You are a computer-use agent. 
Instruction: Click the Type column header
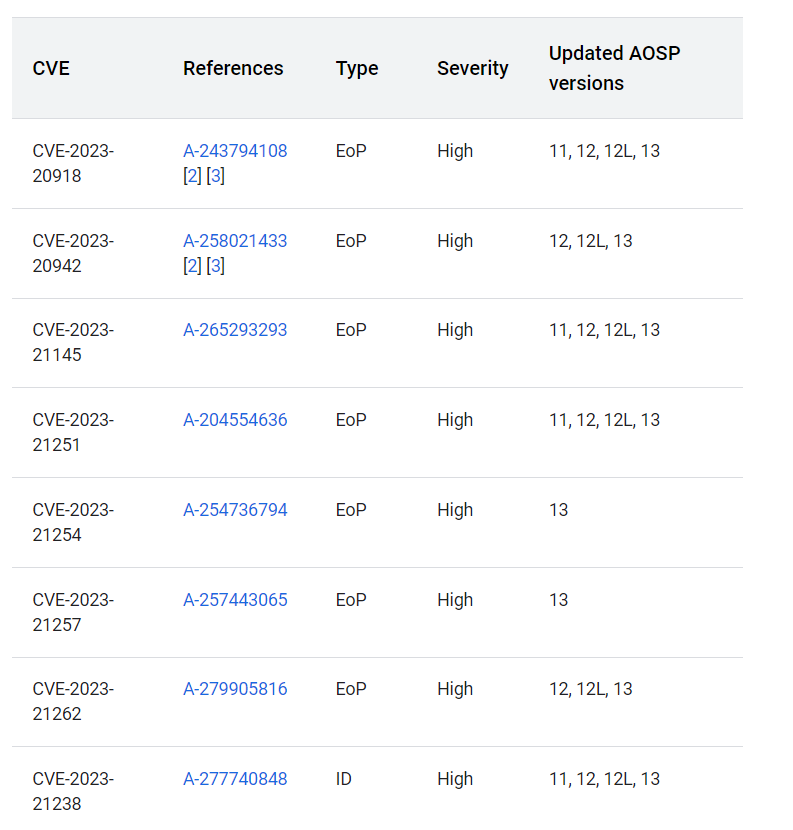pyautogui.click(x=357, y=68)
